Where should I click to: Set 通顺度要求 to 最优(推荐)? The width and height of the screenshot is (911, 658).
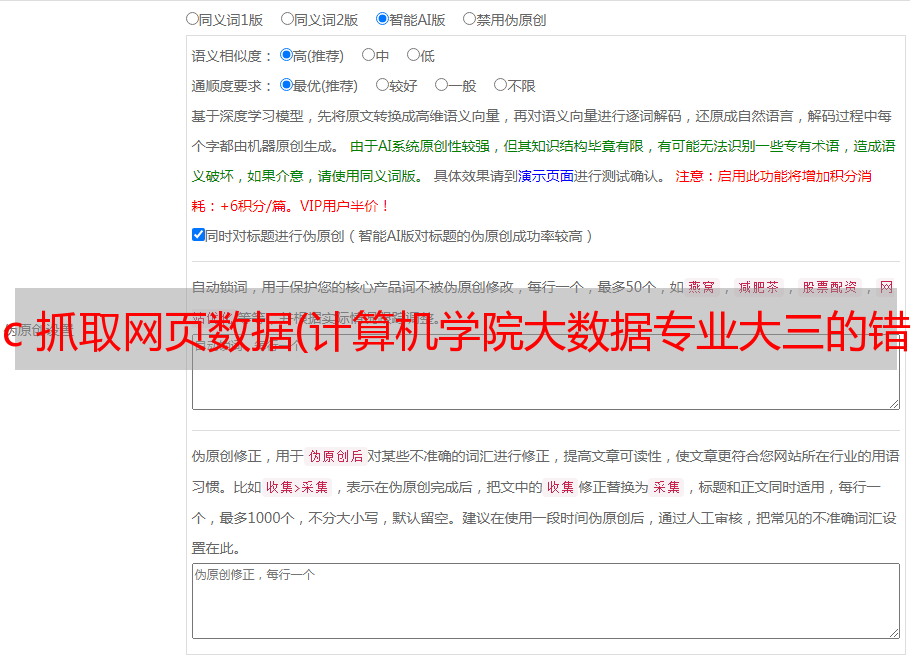pos(287,86)
